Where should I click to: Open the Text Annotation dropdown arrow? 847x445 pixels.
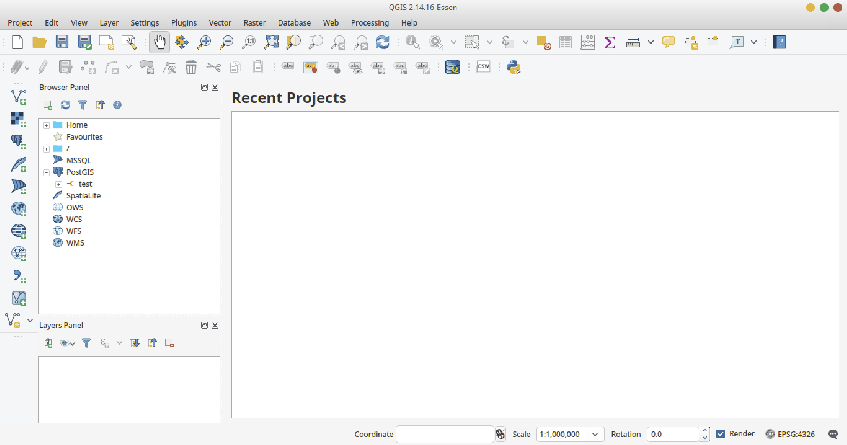tap(754, 42)
